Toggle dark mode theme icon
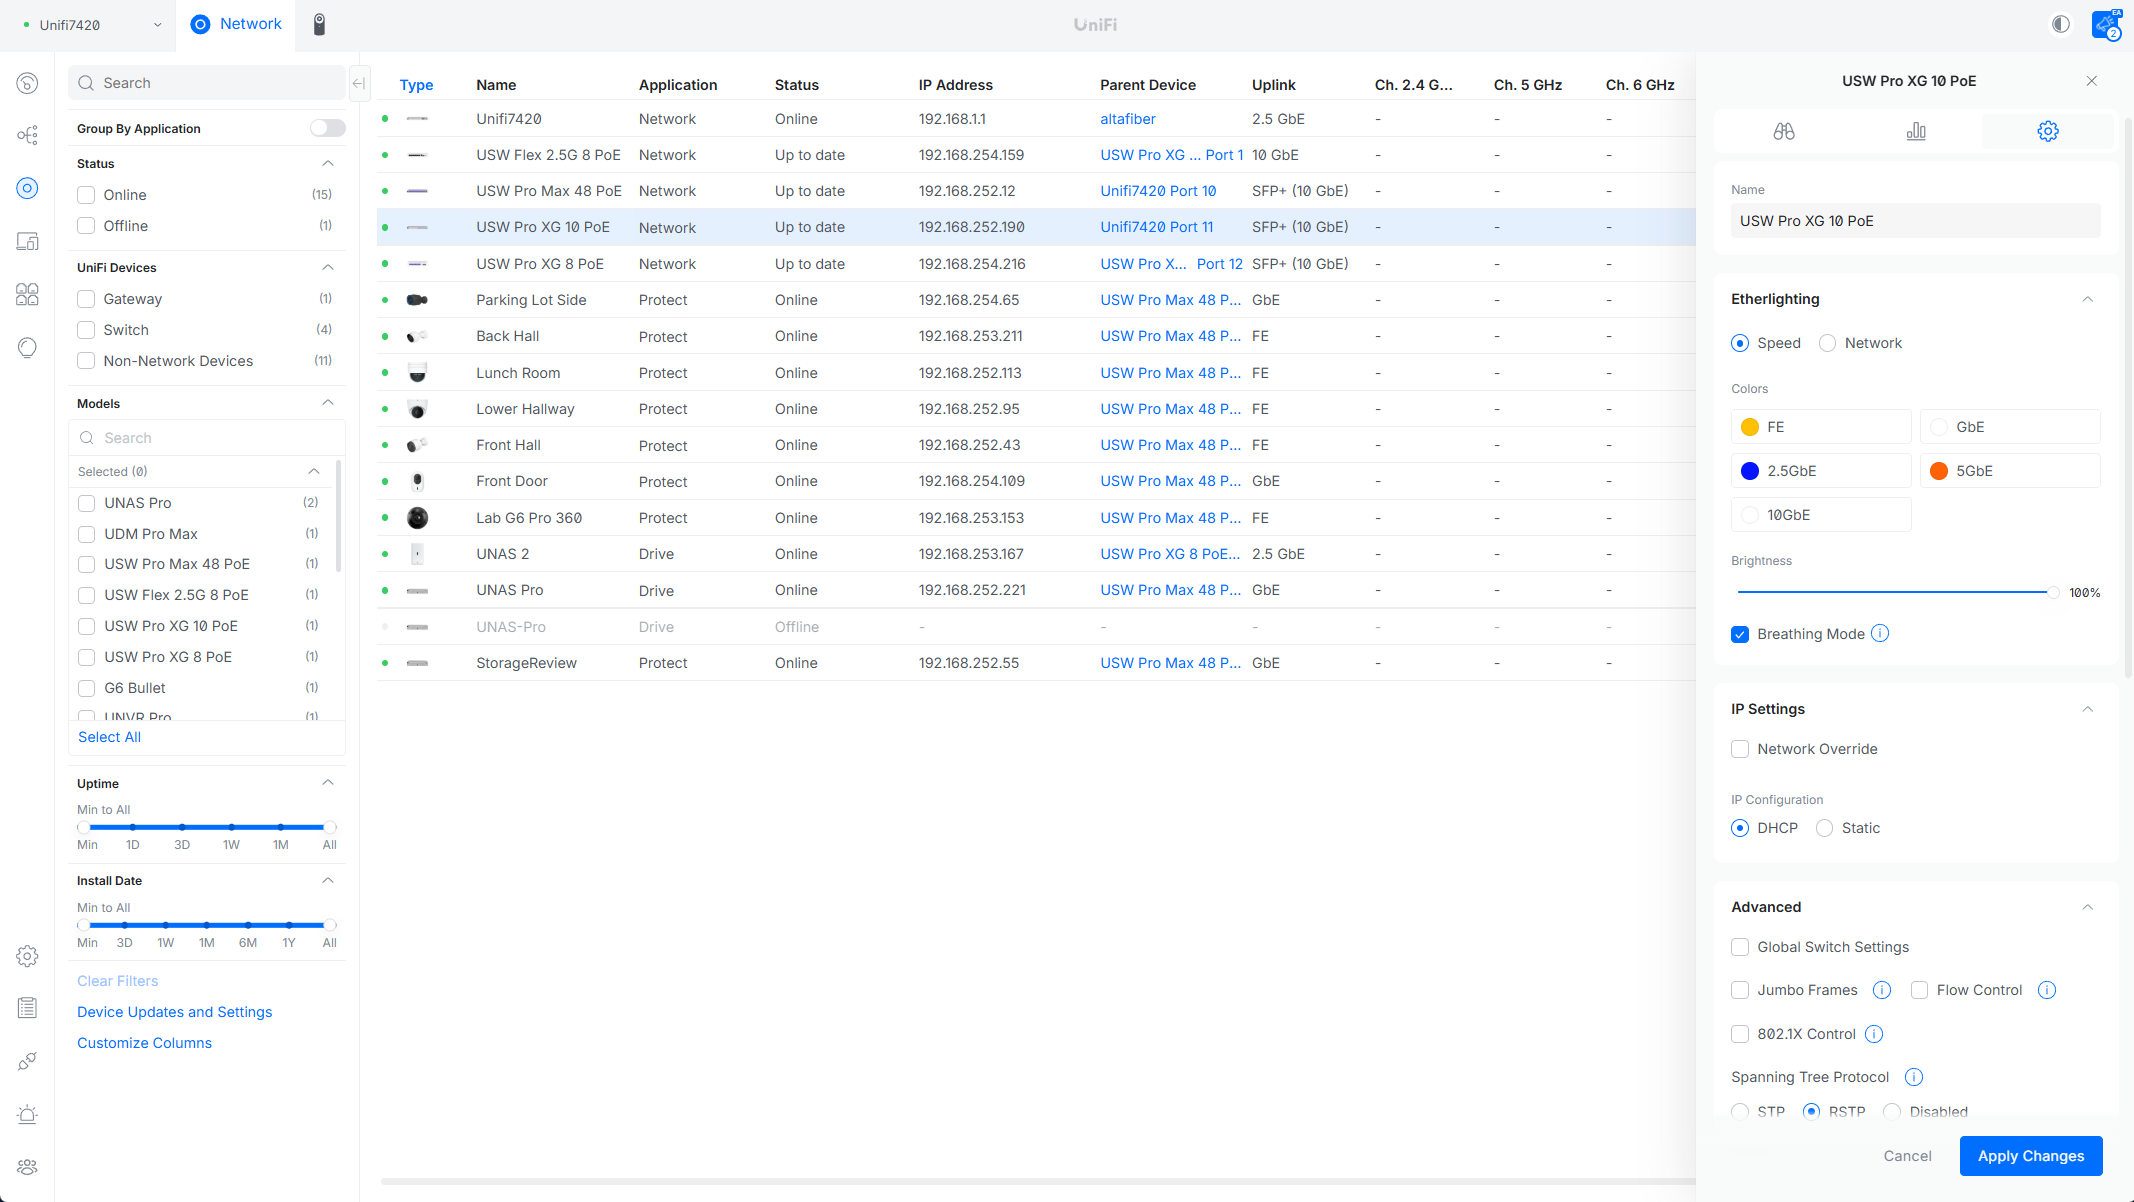 click(2060, 24)
